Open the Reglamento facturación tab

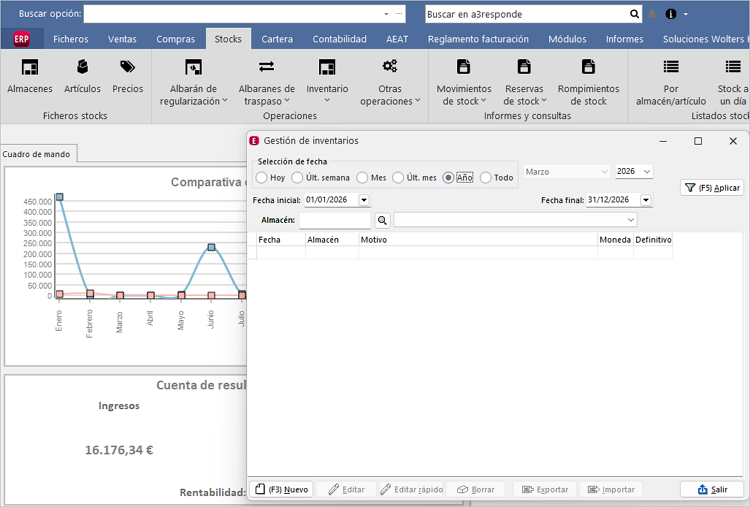(478, 39)
